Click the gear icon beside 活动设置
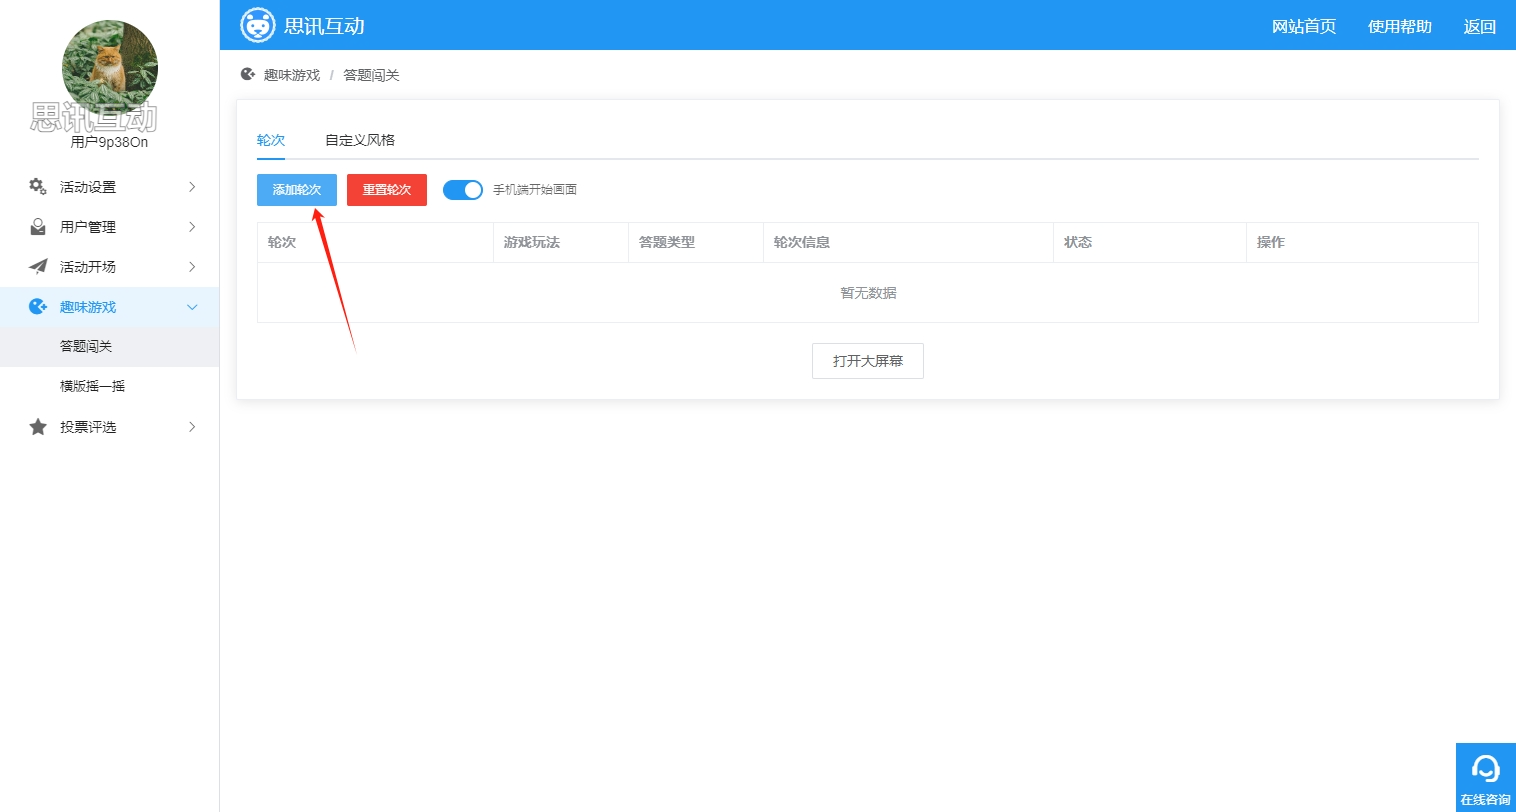Screen dimensions: 1516x812 [x=38, y=187]
